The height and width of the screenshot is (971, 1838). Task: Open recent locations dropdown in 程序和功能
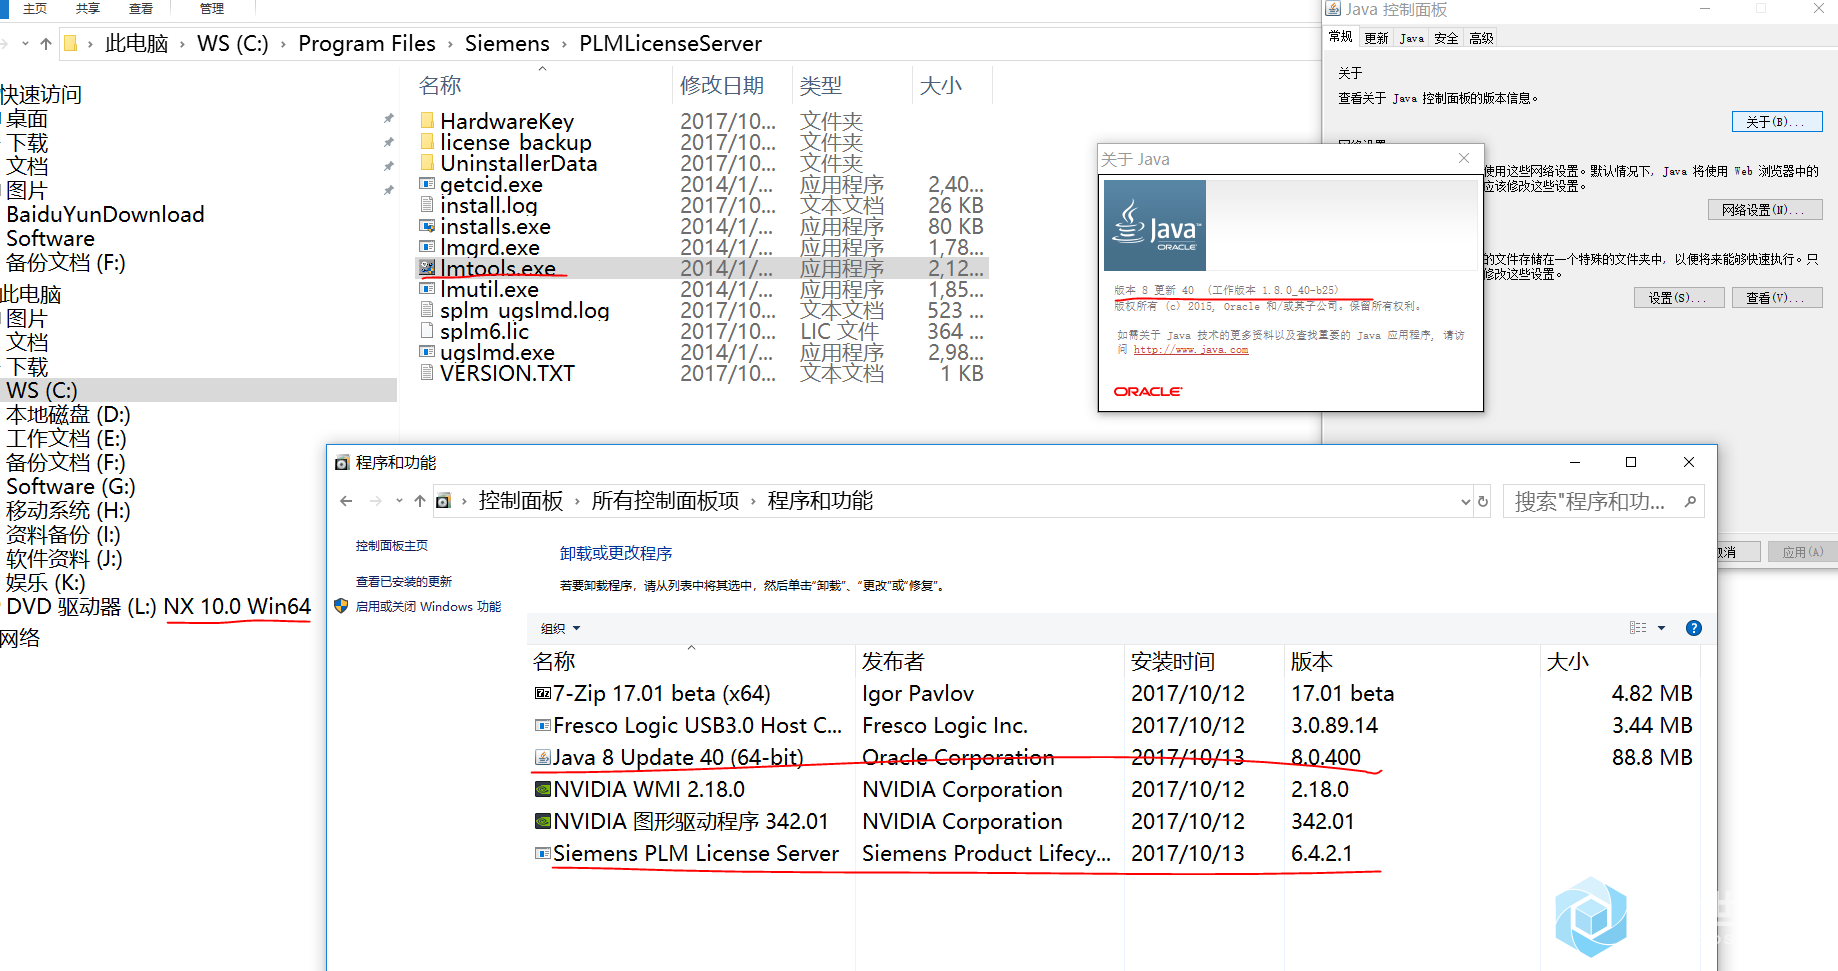[x=399, y=501]
